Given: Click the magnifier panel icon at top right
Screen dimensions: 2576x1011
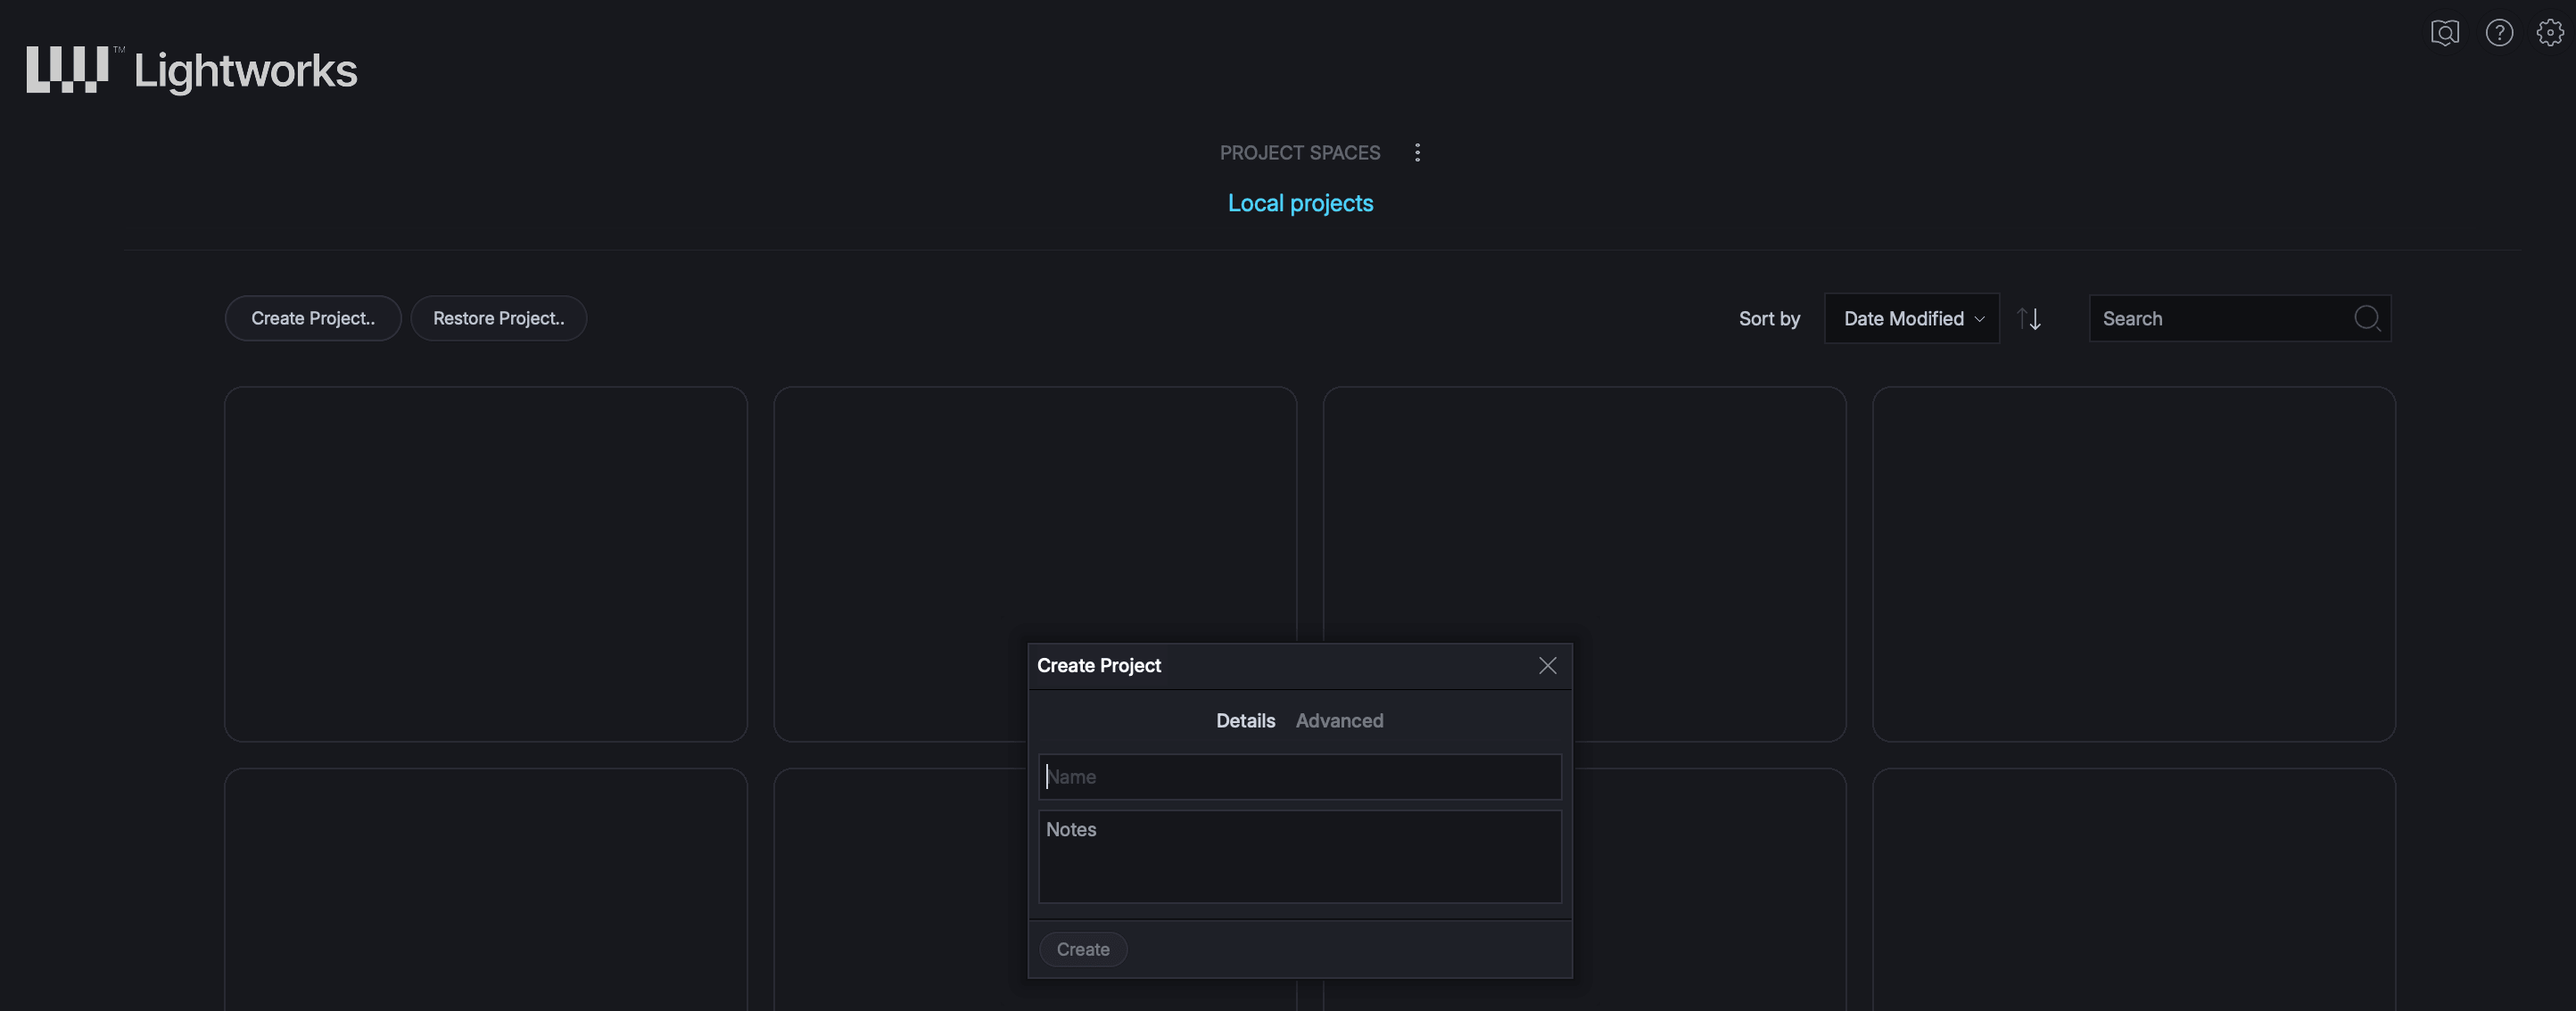Looking at the screenshot, I should click(2445, 33).
